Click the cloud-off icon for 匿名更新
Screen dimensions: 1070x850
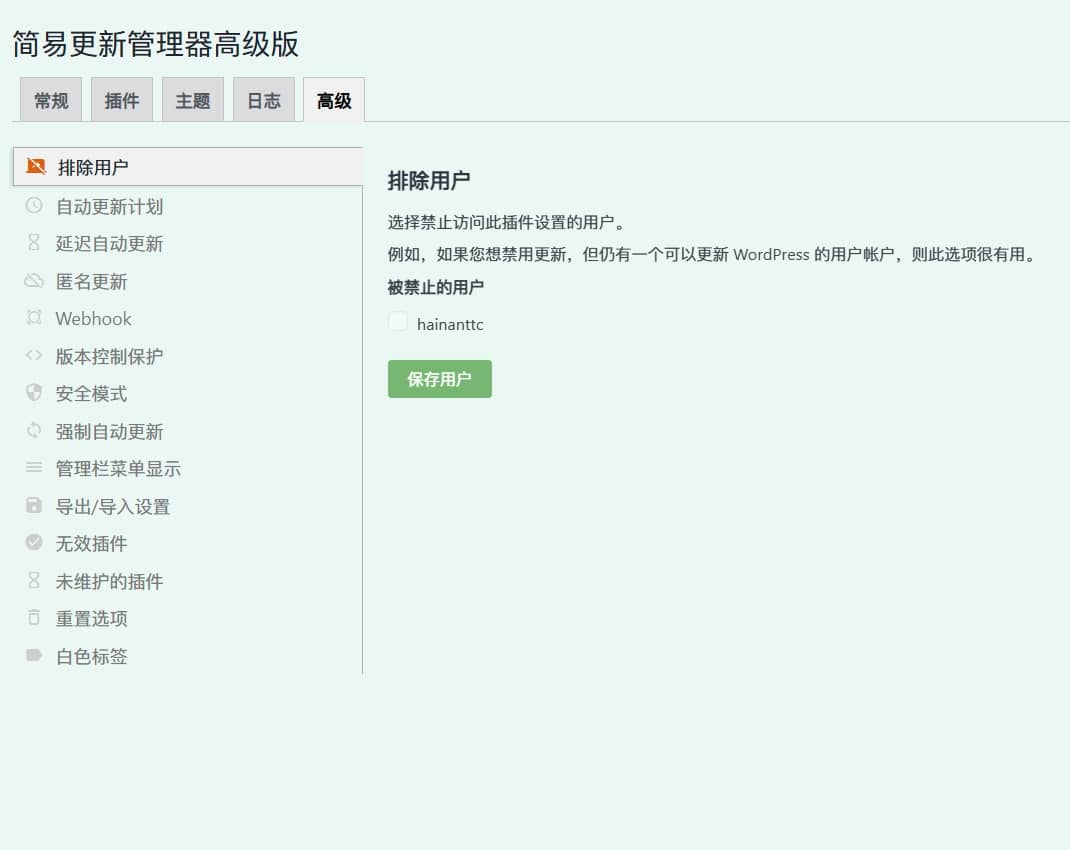point(34,281)
